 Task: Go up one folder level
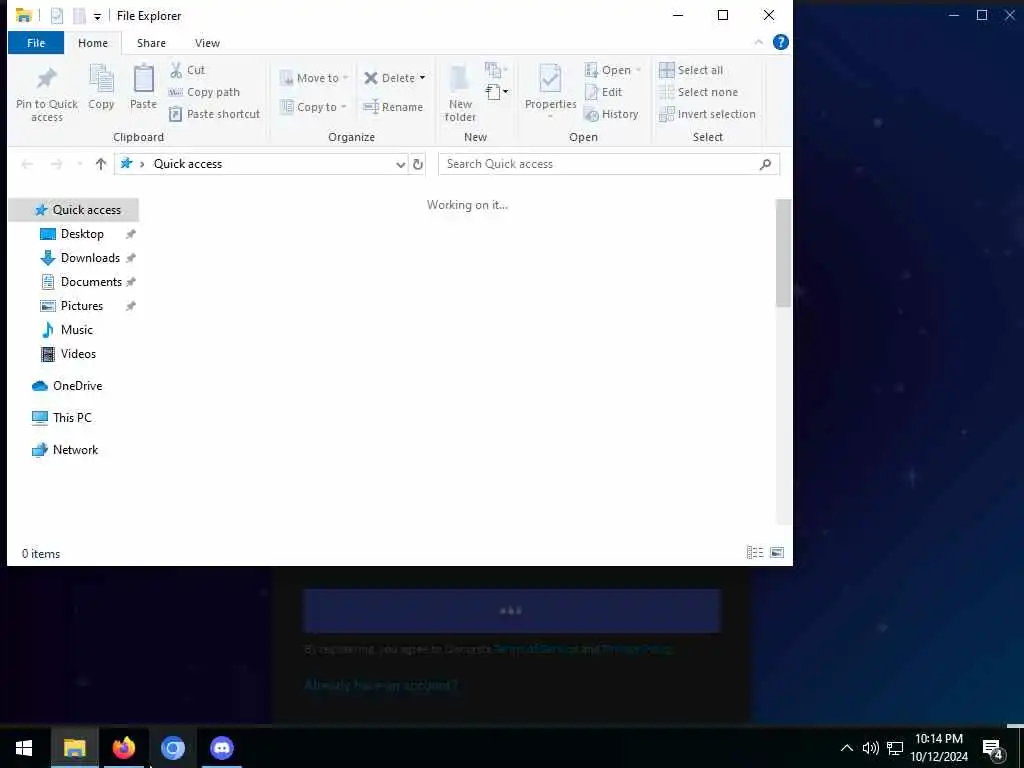(x=101, y=164)
